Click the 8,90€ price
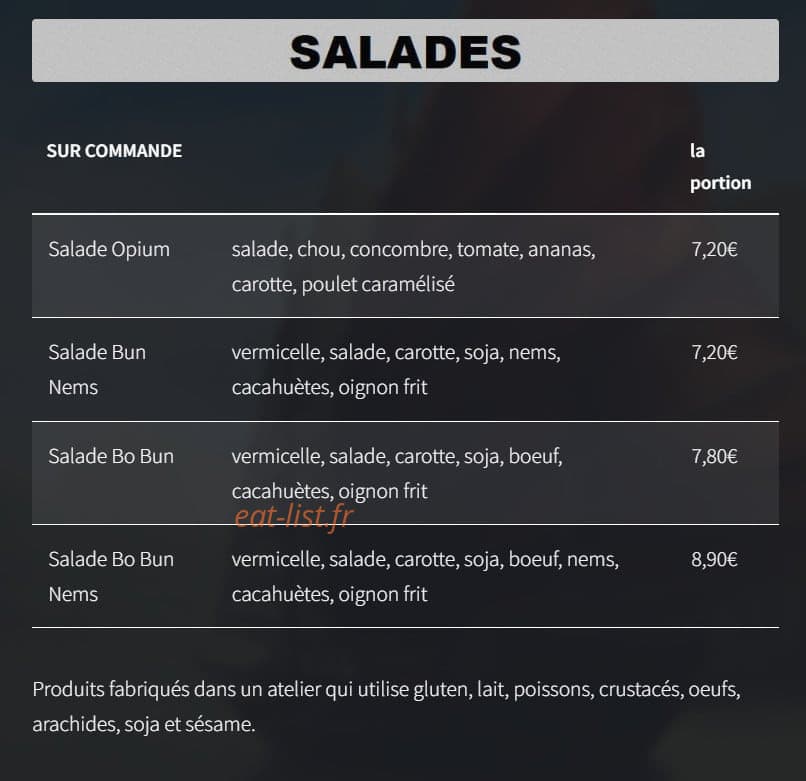 [714, 559]
